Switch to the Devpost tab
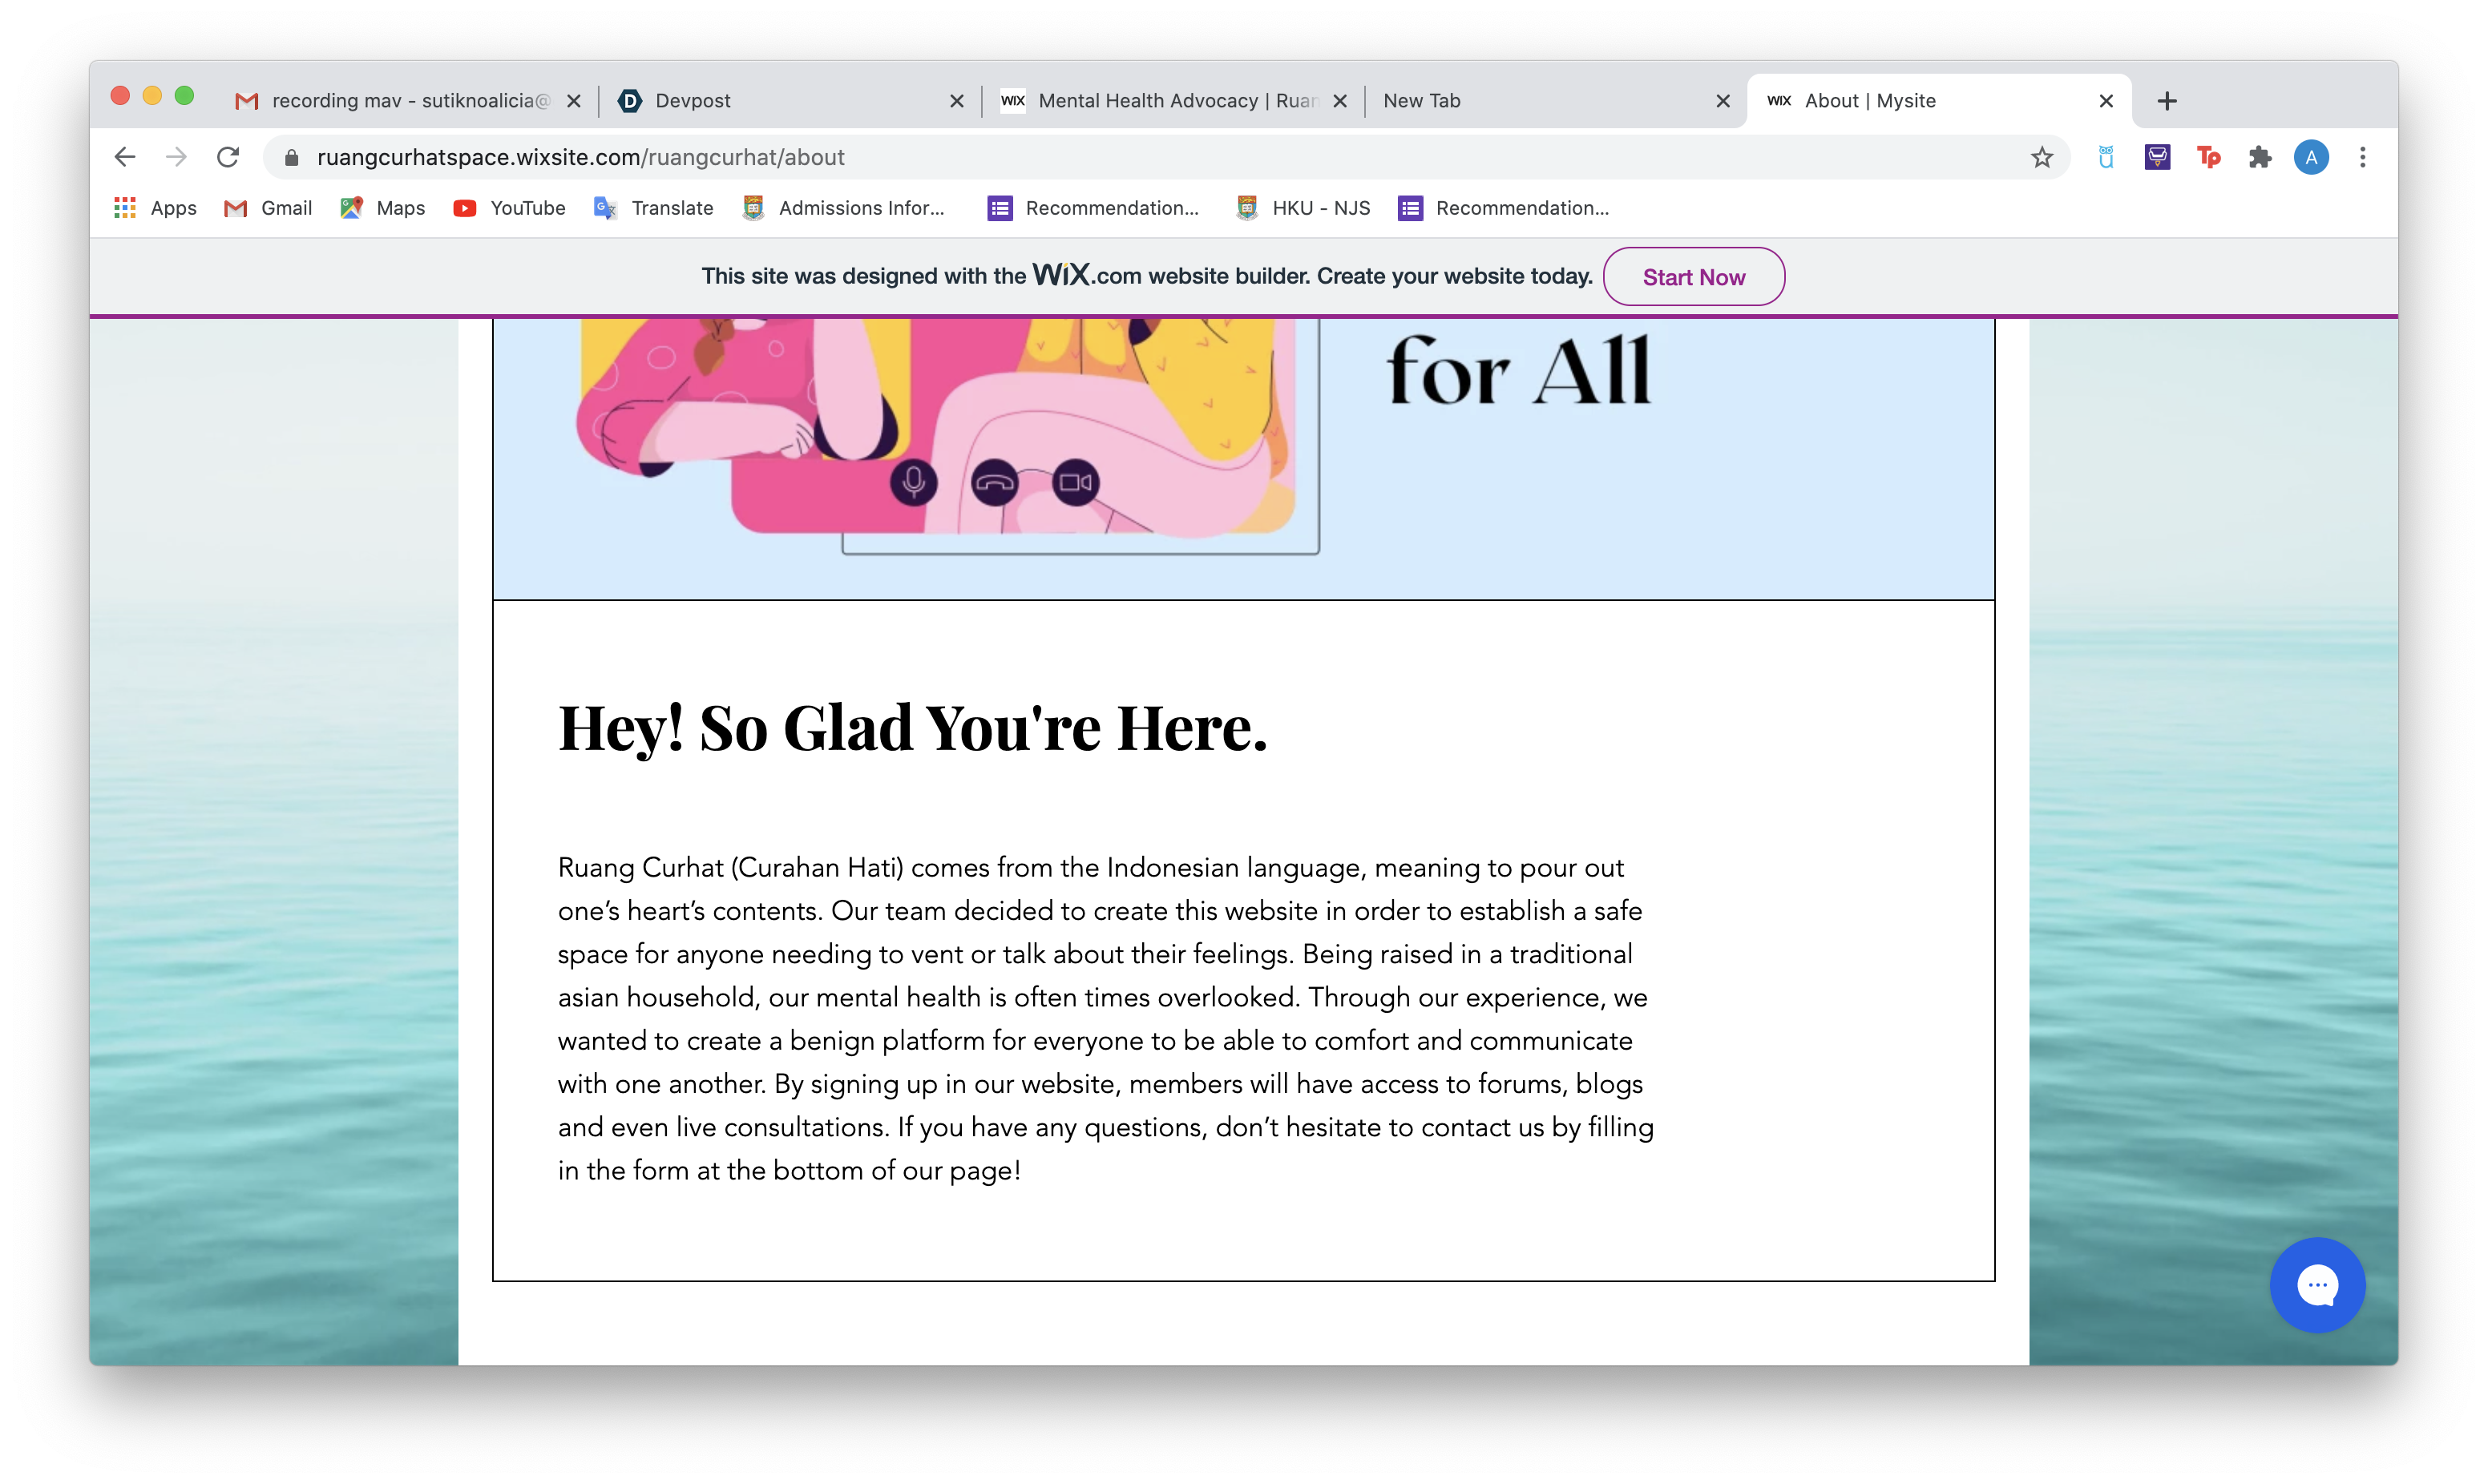This screenshot has width=2488, height=1484. (780, 101)
